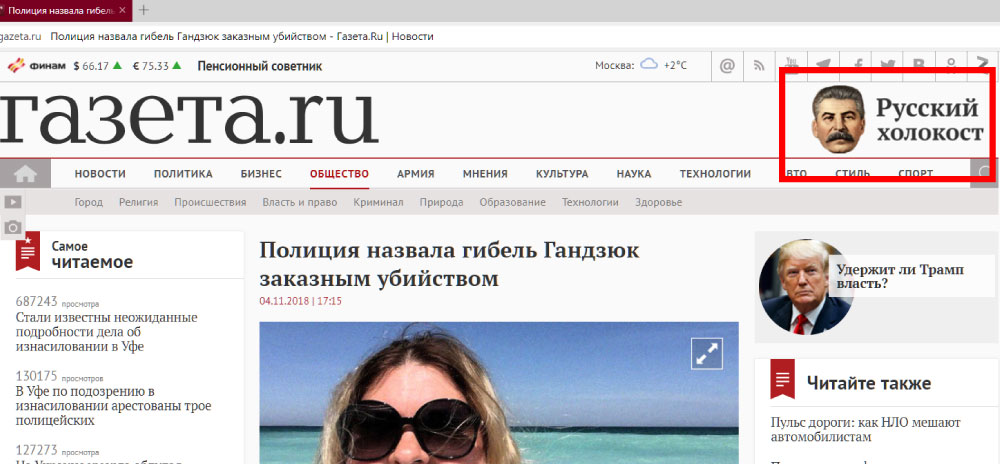The height and width of the screenshot is (464, 1000).
Task: Open the email @ icon in header
Action: coord(727,66)
